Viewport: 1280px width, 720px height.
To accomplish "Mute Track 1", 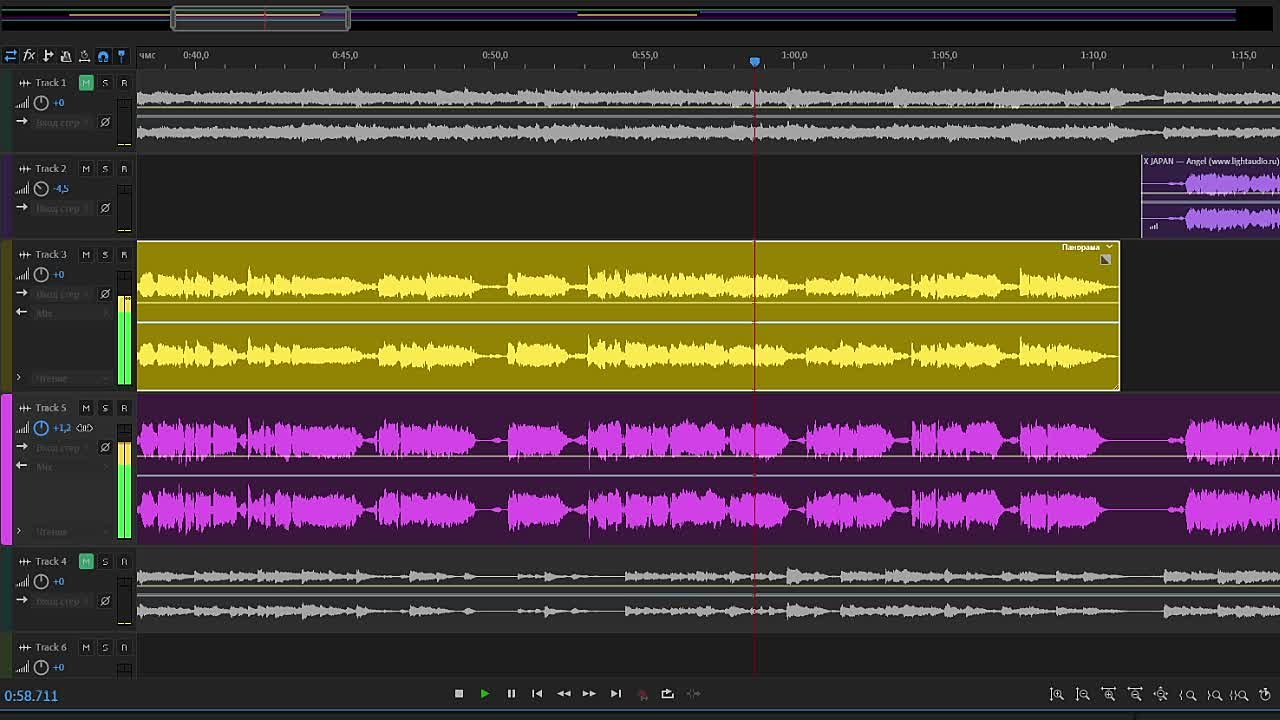I will point(86,83).
